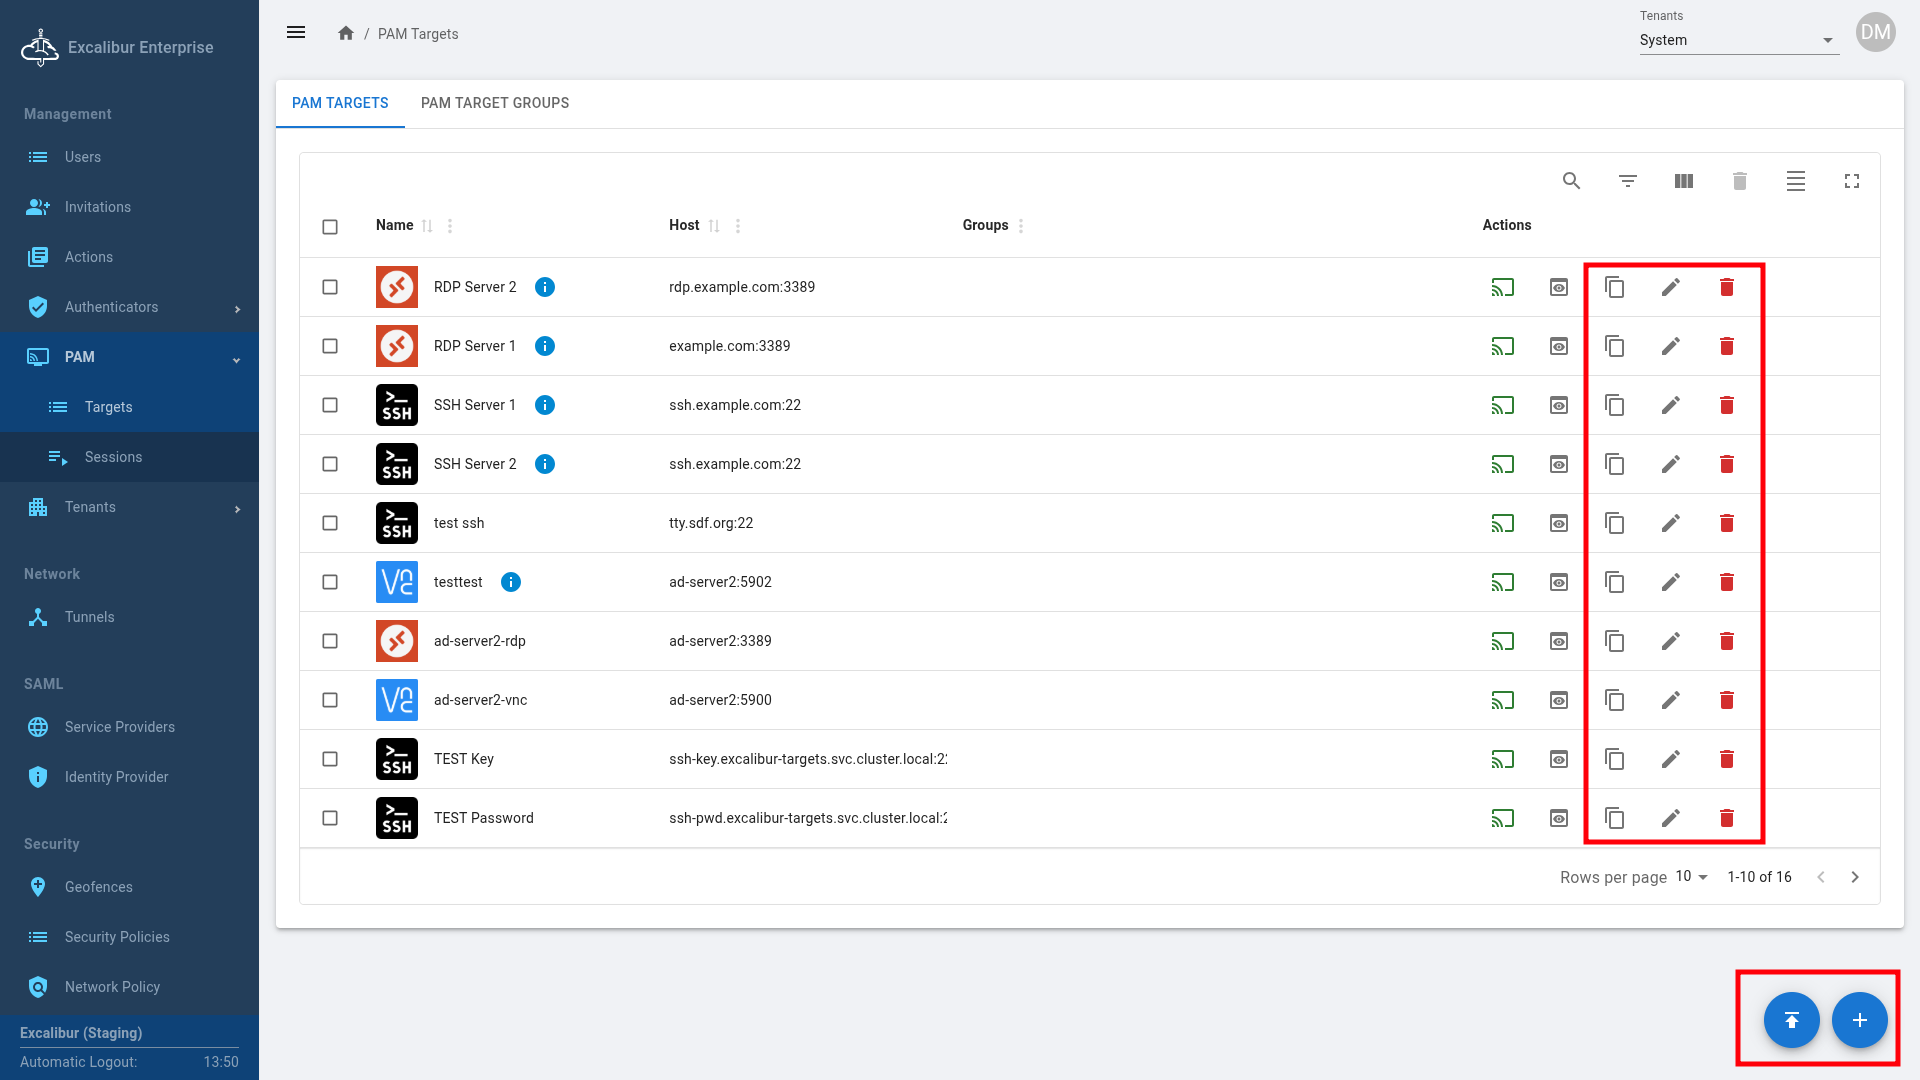Click the home breadcrumb link

pyautogui.click(x=346, y=33)
